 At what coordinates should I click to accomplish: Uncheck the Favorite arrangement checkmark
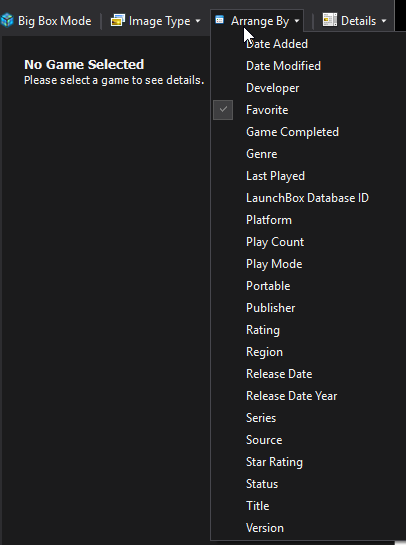pos(223,110)
